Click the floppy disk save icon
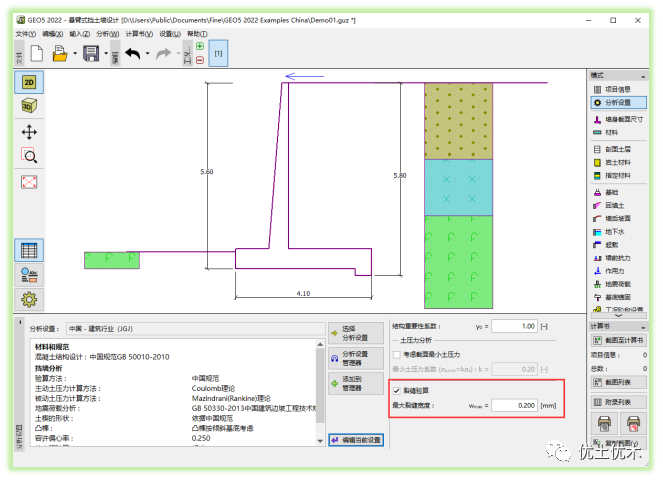 coord(91,54)
